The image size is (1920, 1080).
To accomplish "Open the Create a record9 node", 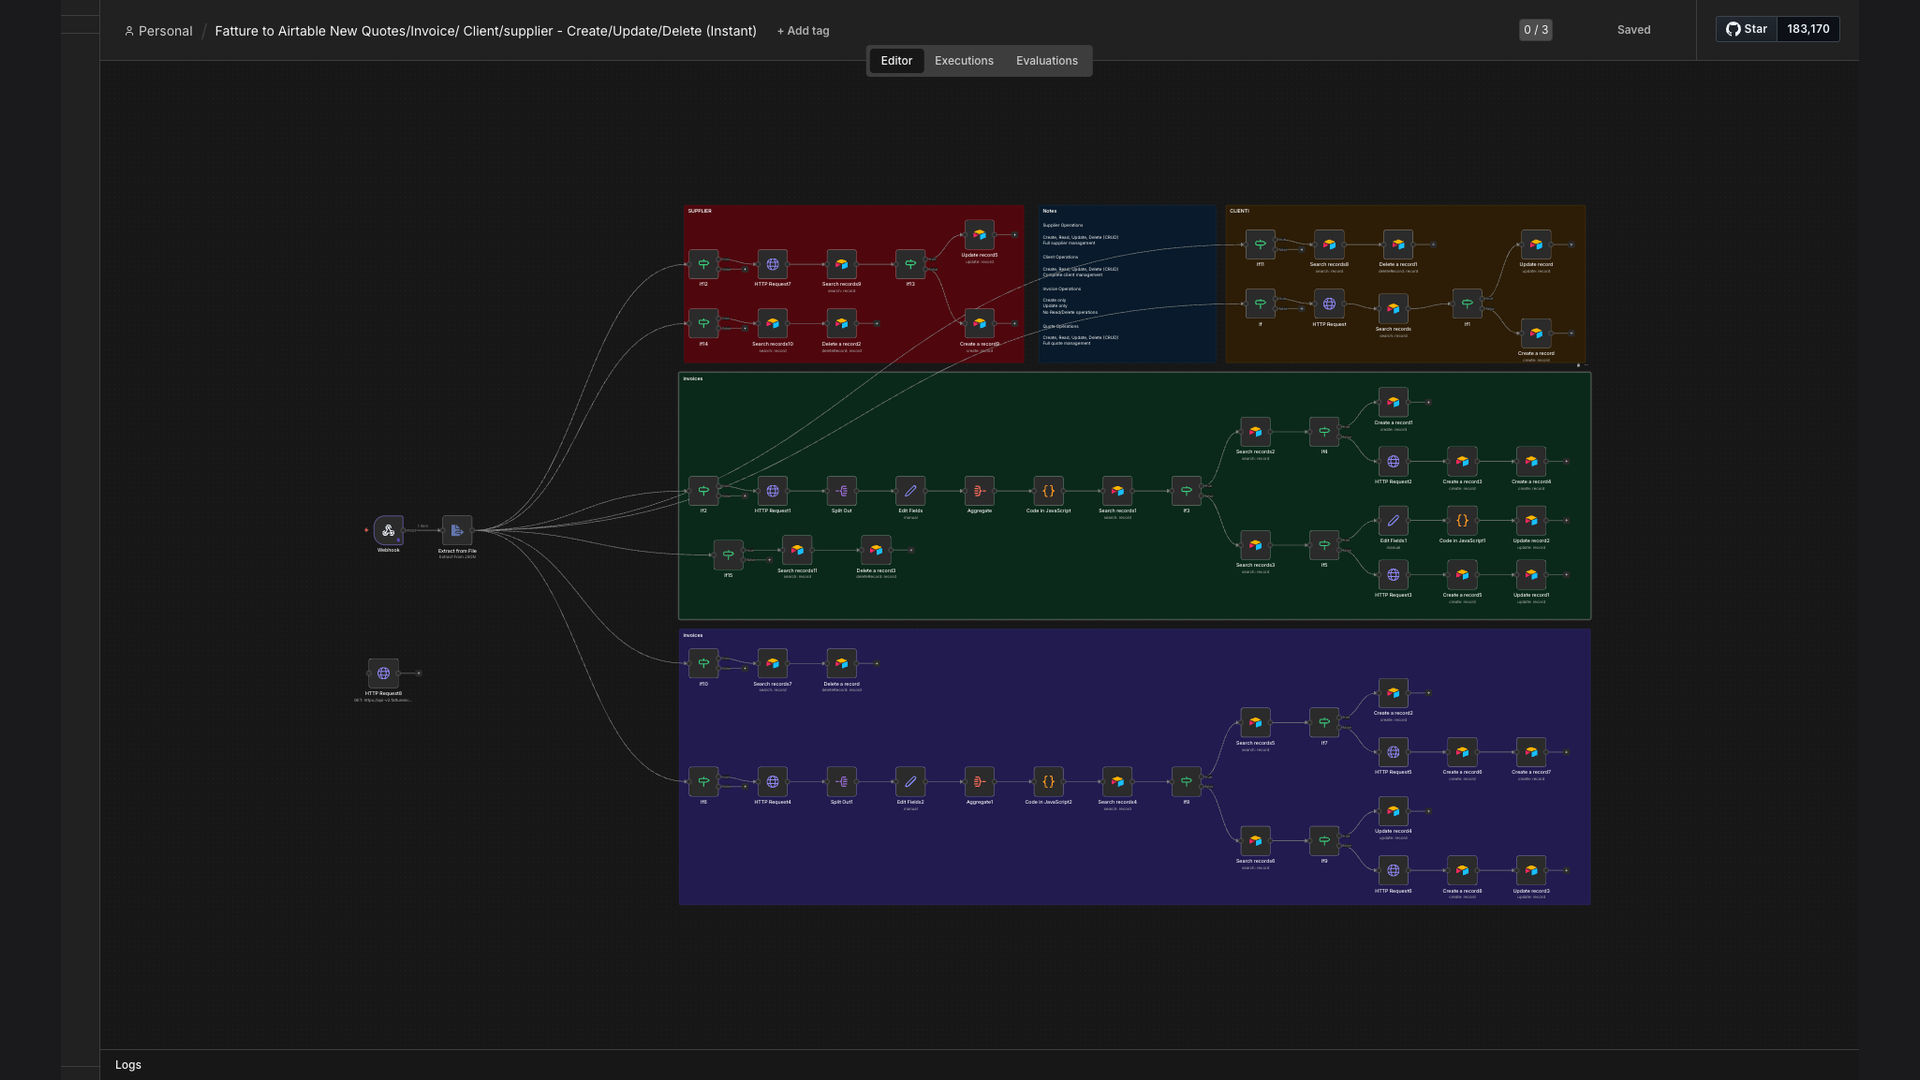I will (979, 323).
